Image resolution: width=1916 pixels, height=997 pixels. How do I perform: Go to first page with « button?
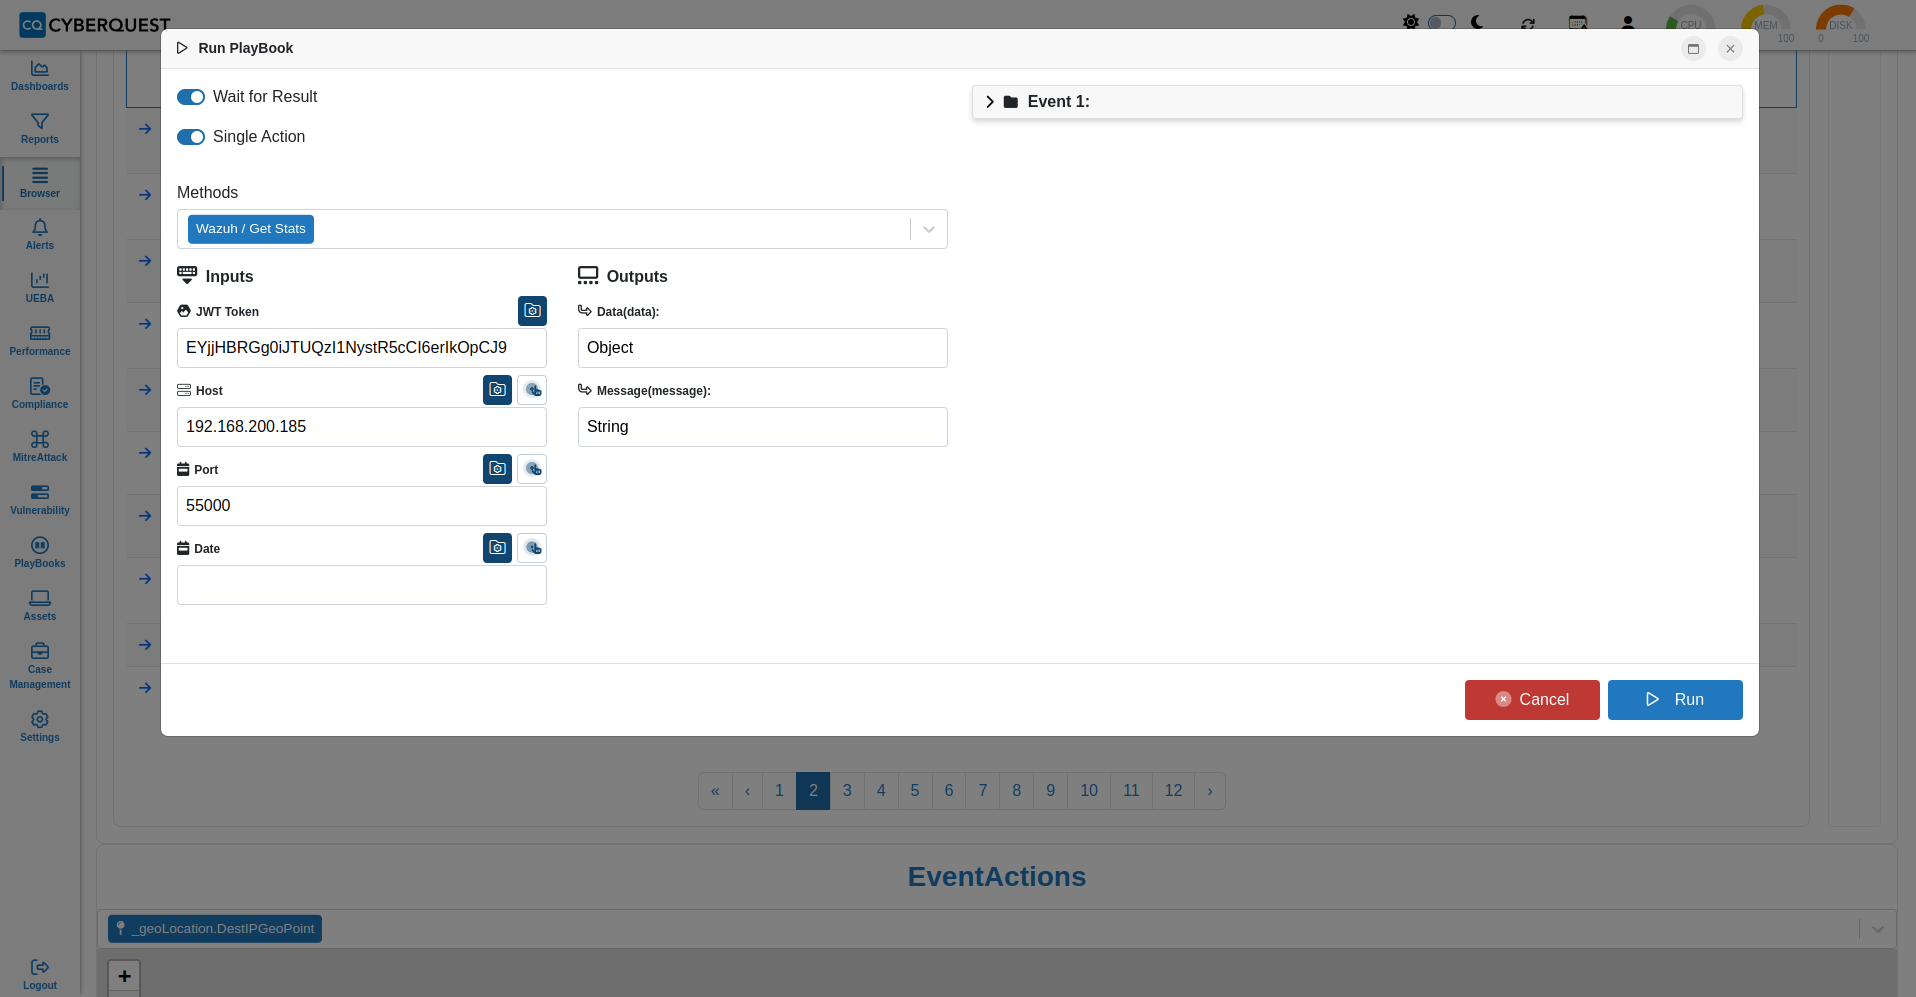tap(715, 791)
